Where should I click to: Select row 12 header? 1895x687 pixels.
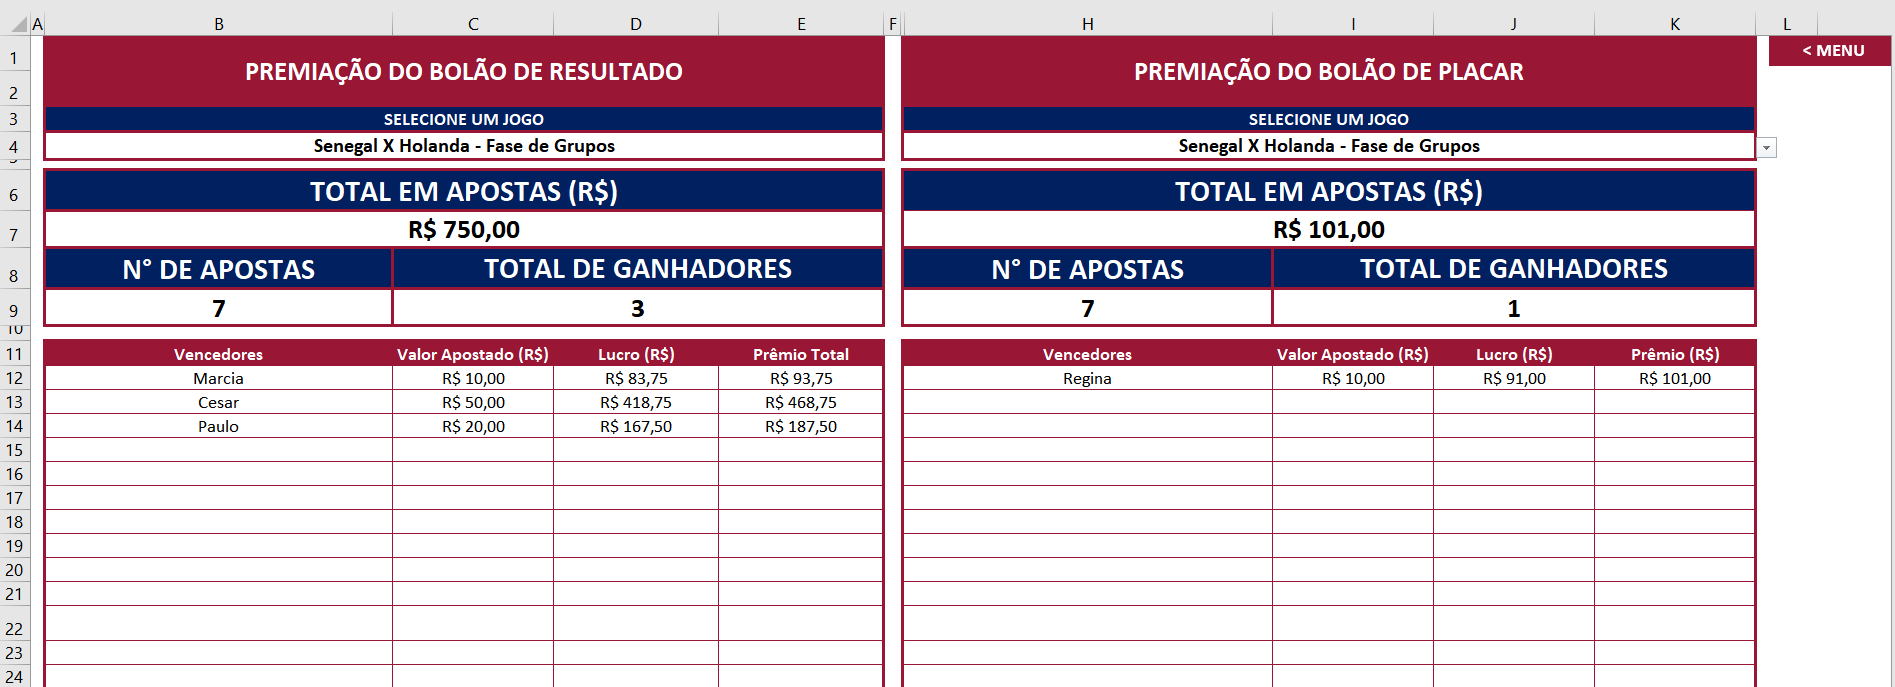pos(14,379)
